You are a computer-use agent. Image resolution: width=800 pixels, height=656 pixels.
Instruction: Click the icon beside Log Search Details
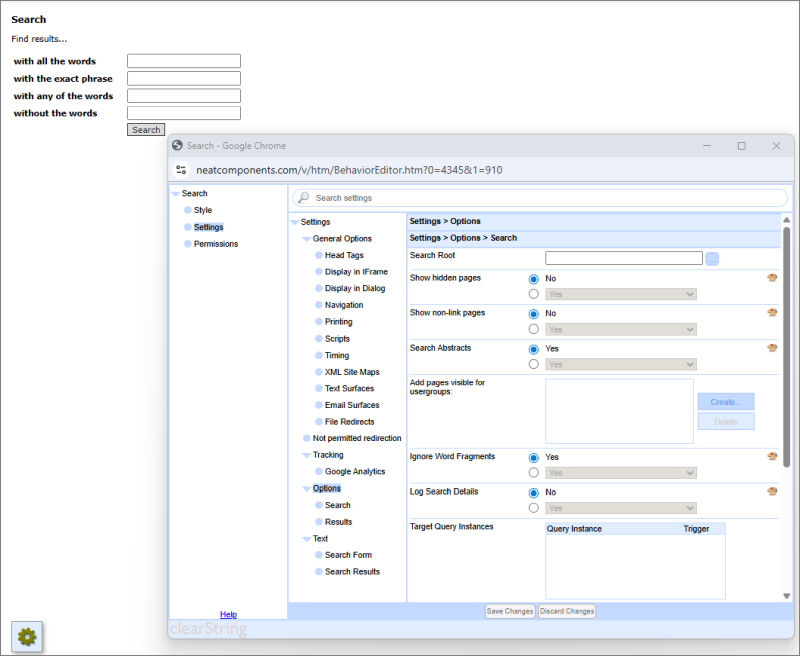coord(772,491)
